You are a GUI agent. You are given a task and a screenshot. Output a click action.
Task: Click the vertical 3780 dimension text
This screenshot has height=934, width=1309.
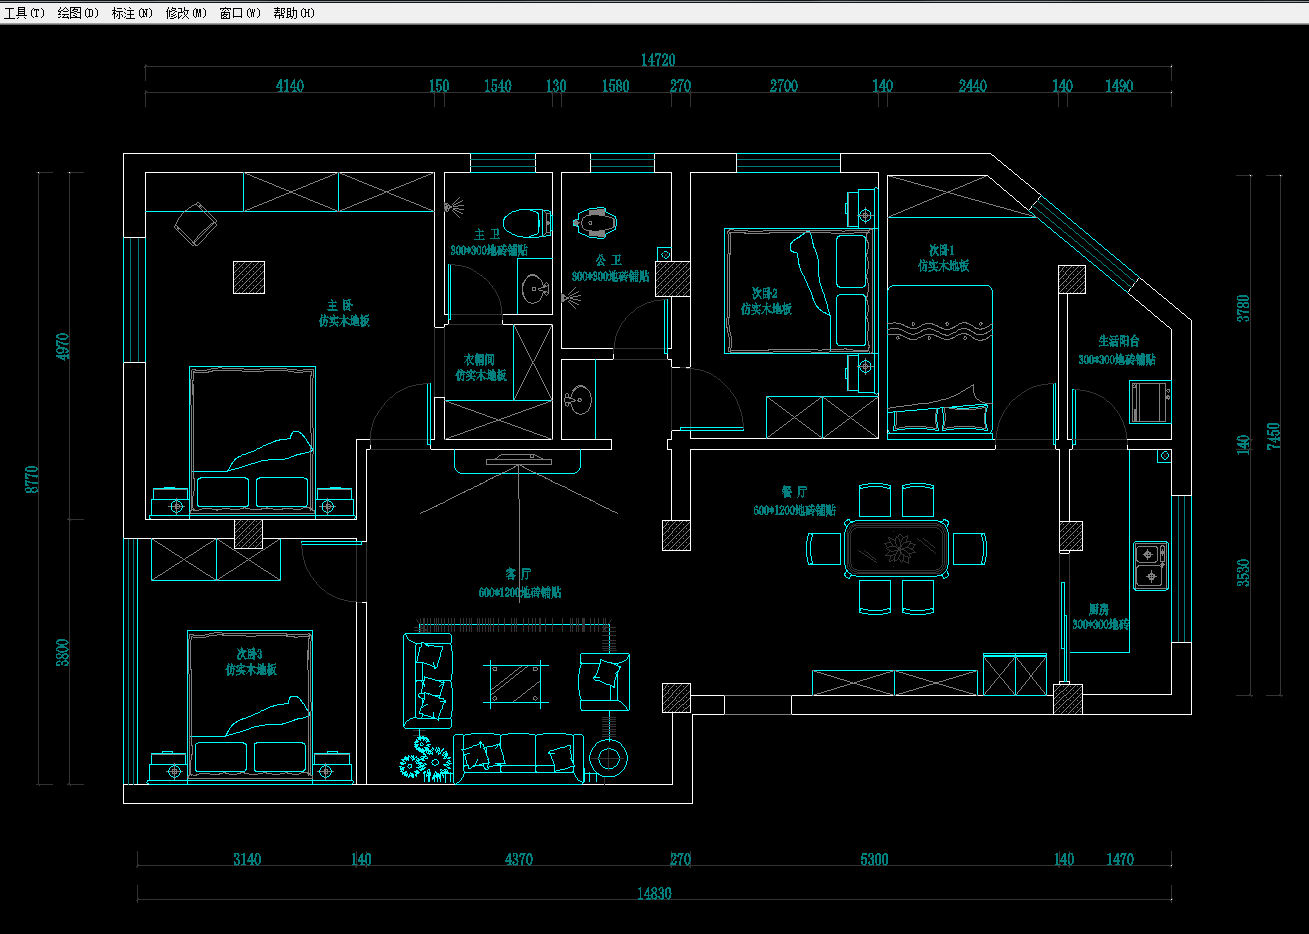(x=1244, y=308)
